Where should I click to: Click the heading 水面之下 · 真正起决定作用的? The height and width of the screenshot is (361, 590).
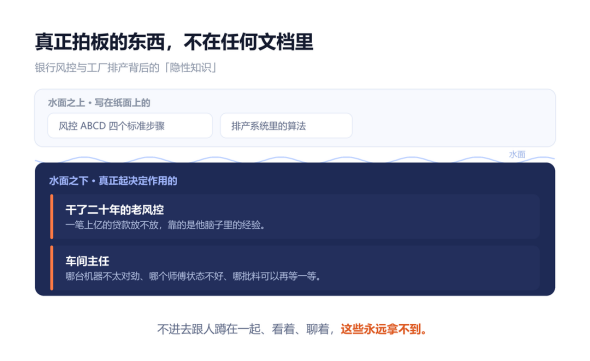pos(113,181)
